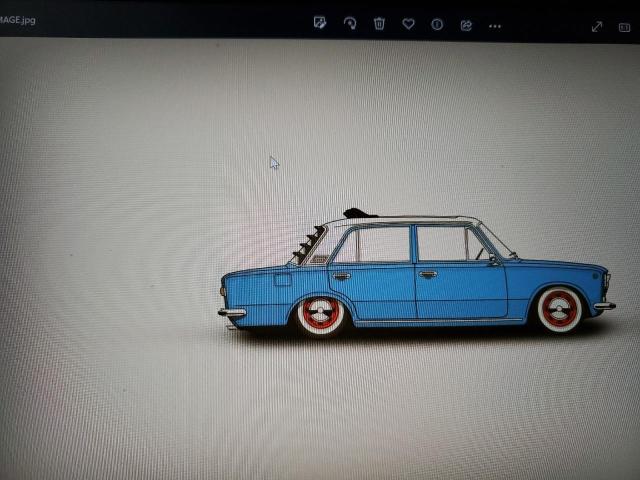The image size is (640, 480).
Task: Click the Share icon in toolbar
Action: pyautogui.click(x=466, y=24)
